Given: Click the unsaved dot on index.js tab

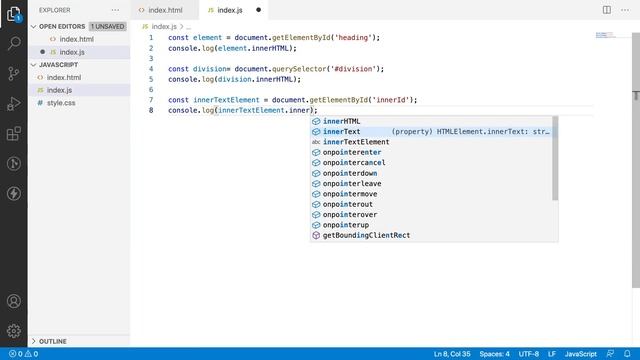Looking at the screenshot, I should point(258,10).
